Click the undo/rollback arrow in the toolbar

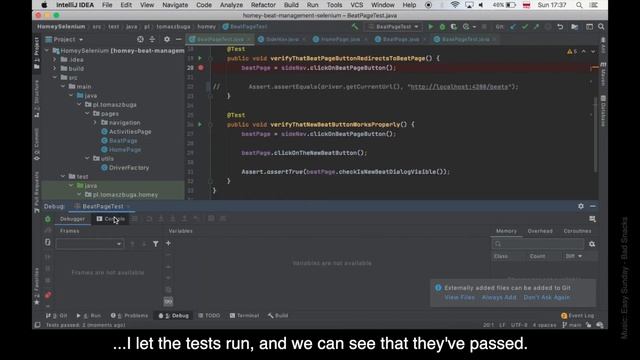pyautogui.click(x=560, y=27)
